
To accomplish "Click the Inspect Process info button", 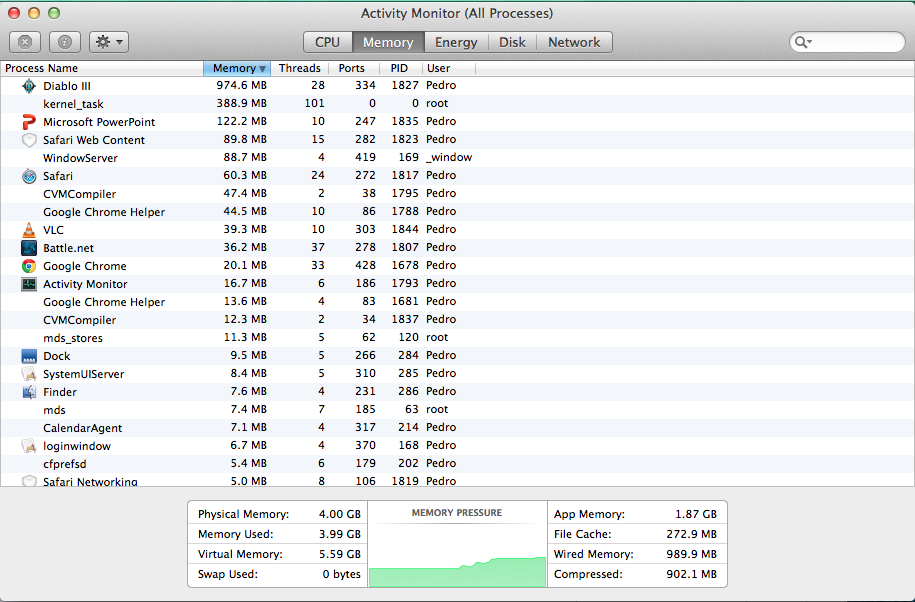I will coord(65,42).
